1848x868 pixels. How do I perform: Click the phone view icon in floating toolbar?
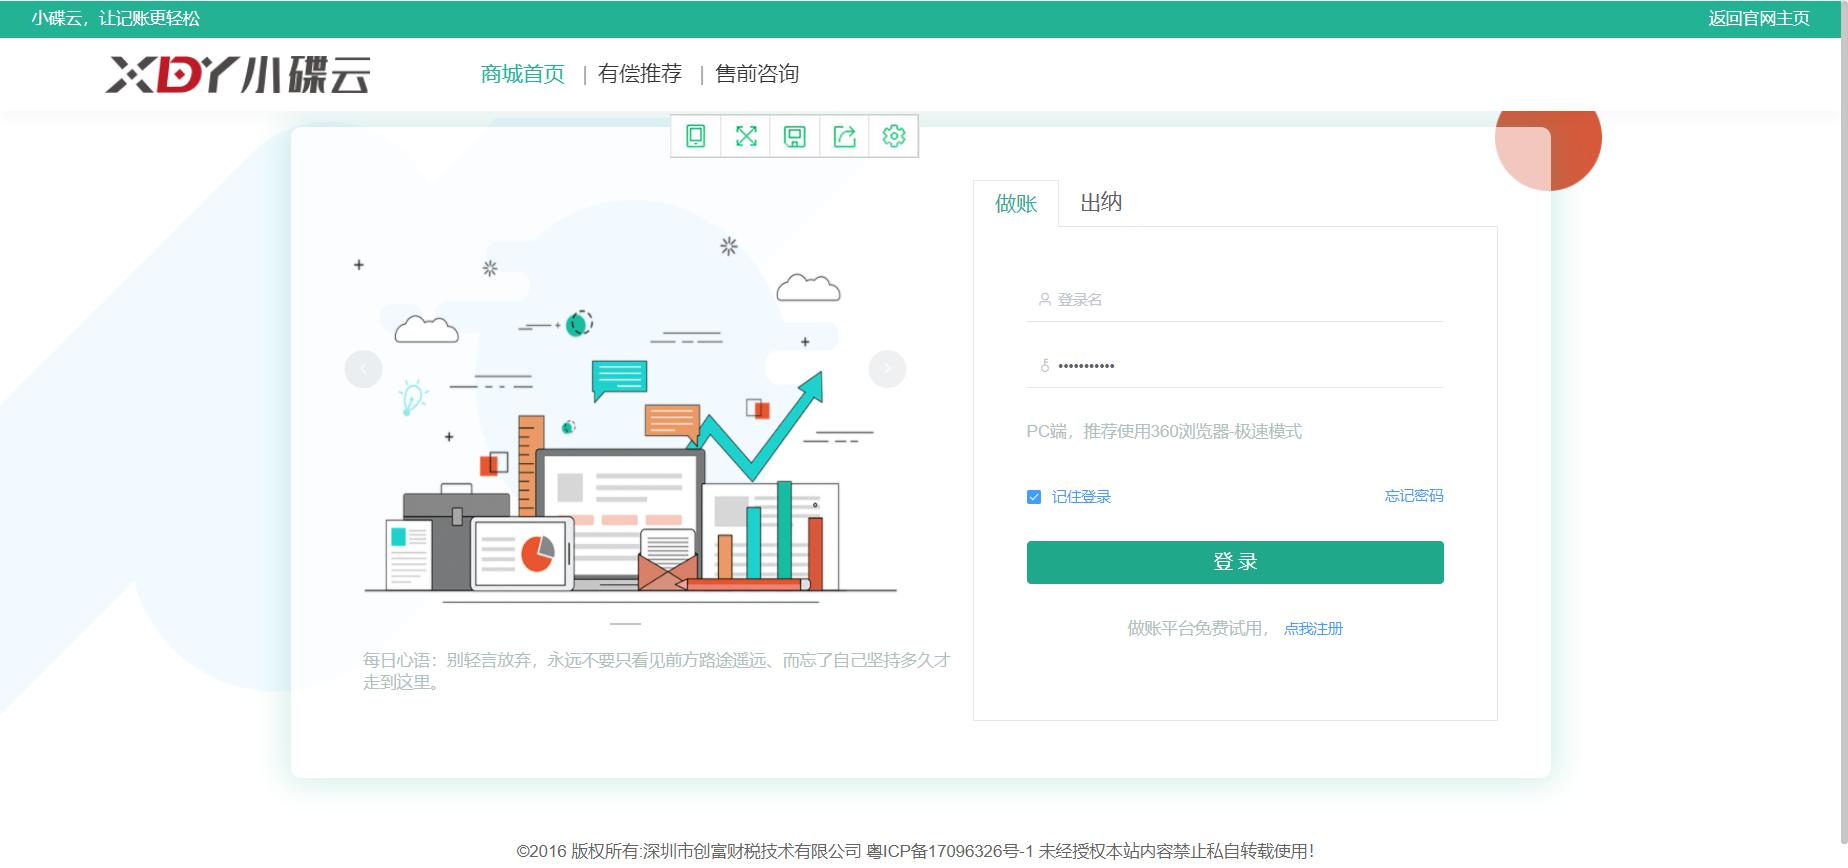pos(696,136)
